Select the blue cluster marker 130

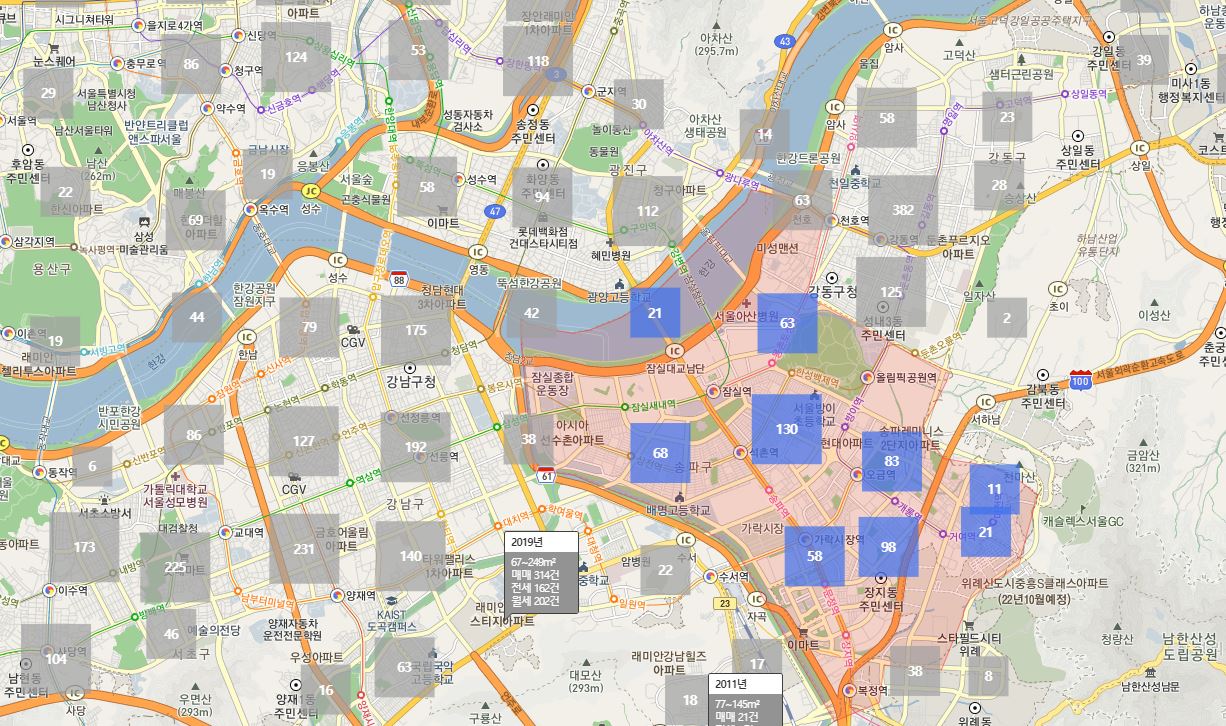(787, 430)
